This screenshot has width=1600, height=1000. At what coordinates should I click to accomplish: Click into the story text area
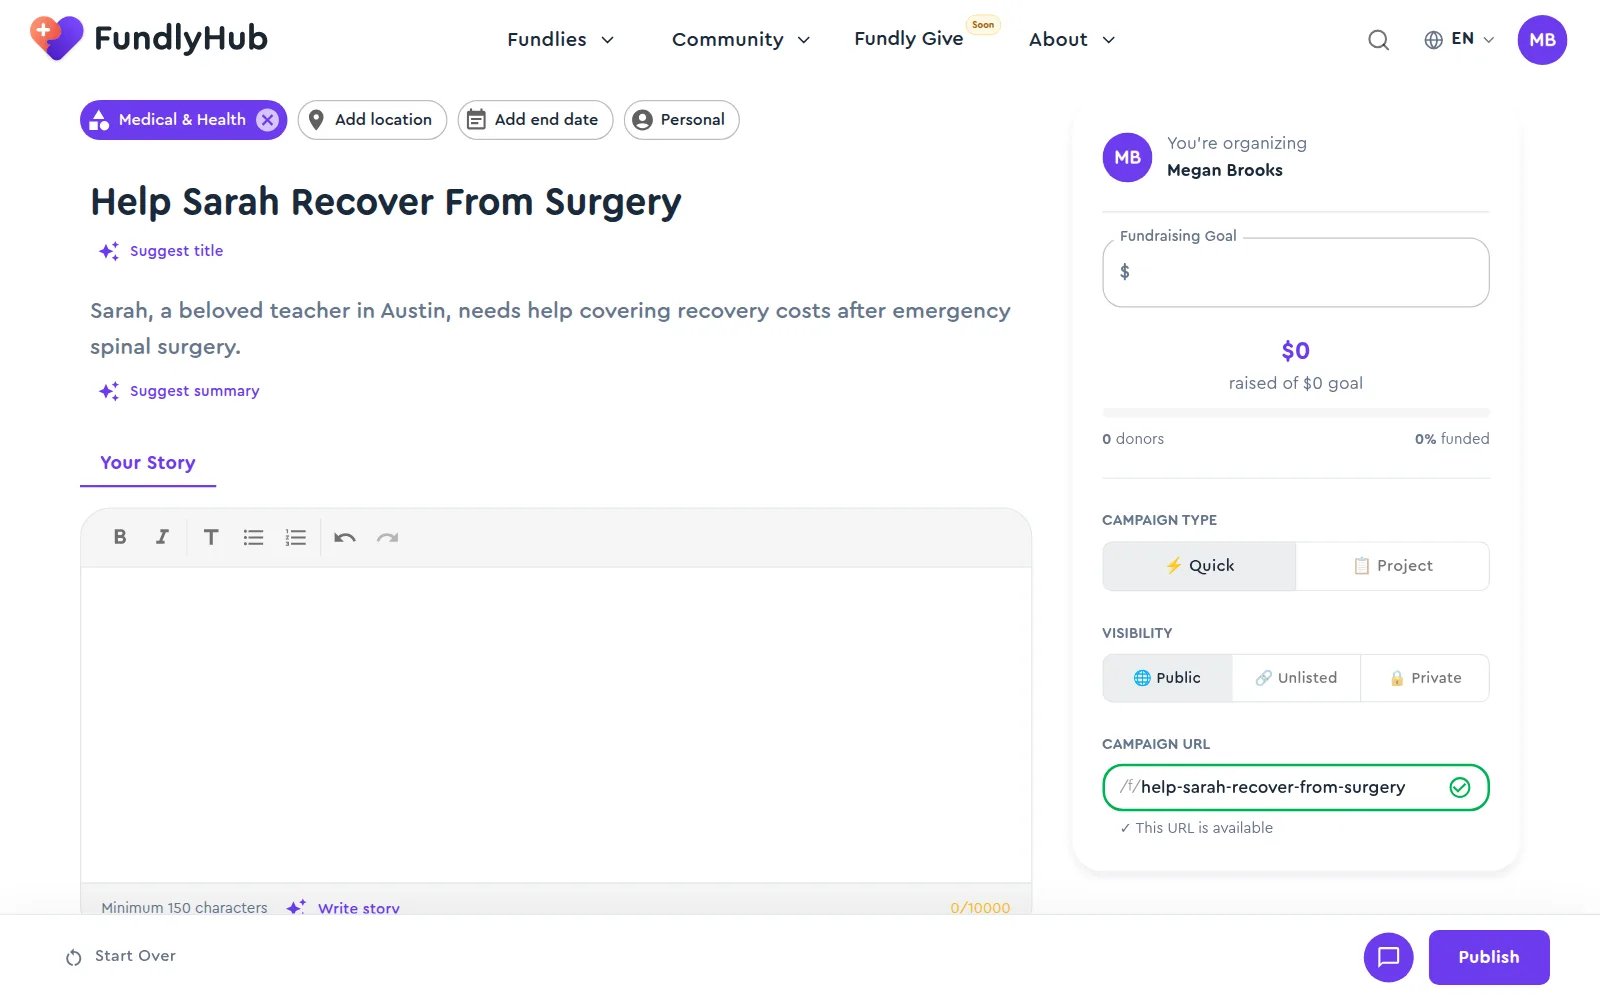coord(556,725)
